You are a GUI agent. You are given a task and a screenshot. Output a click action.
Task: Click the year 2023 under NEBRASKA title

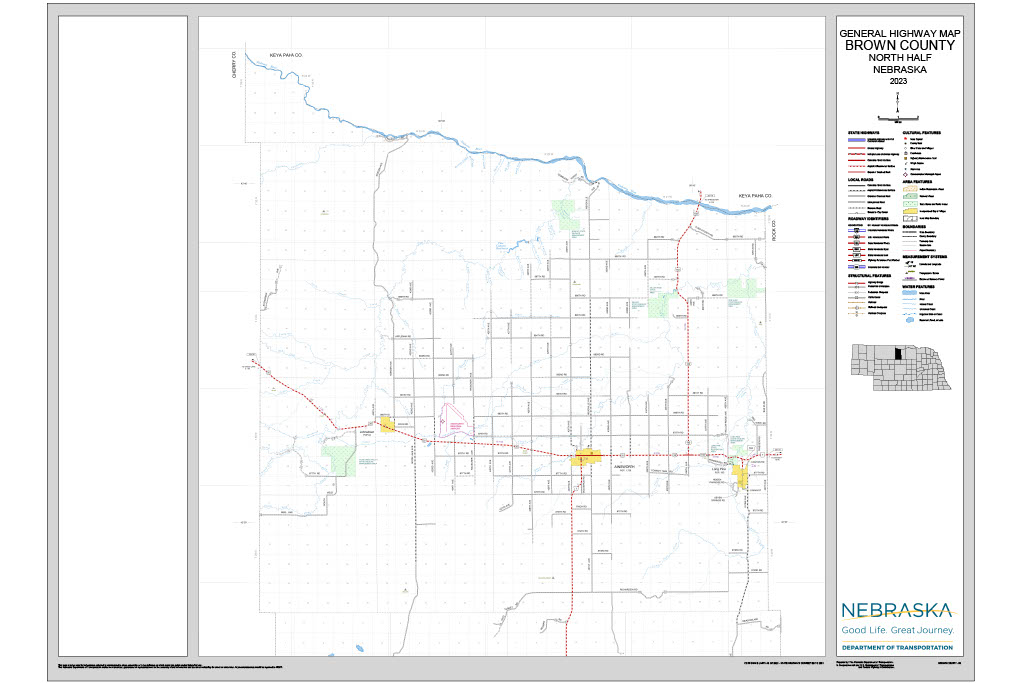898,81
